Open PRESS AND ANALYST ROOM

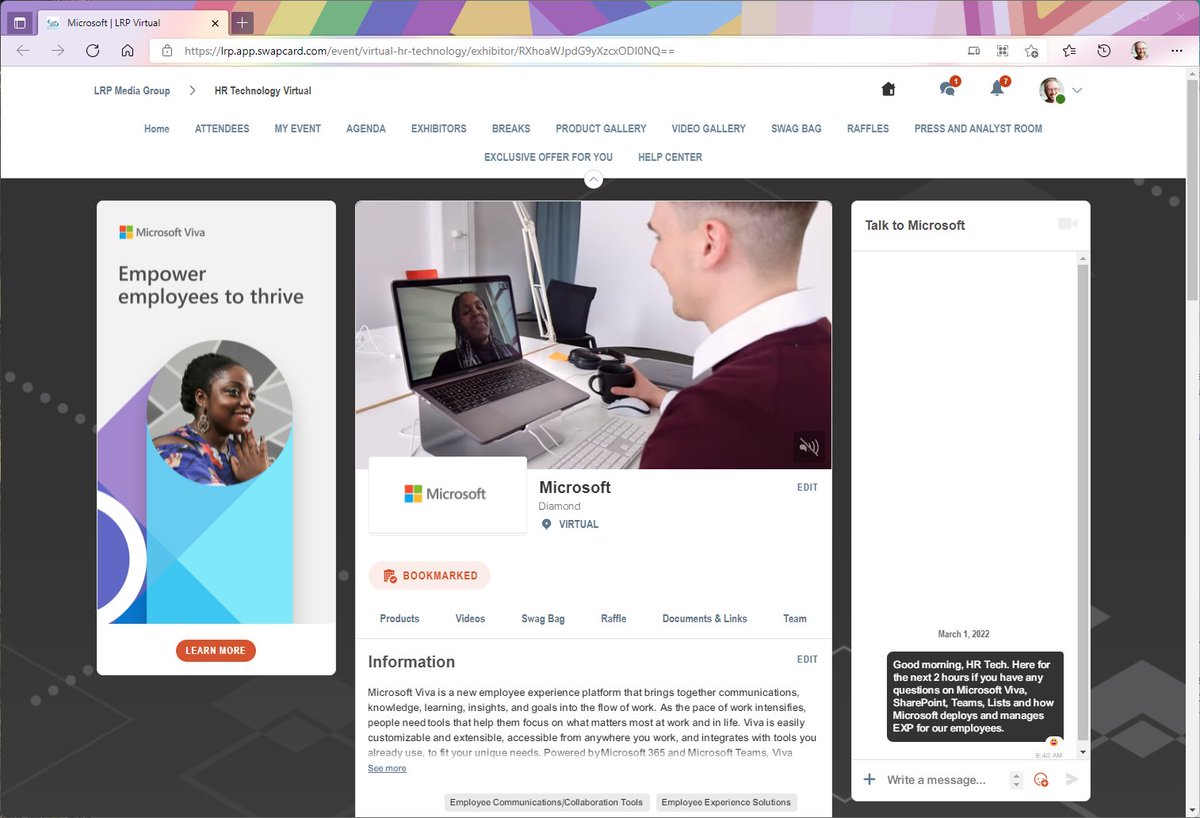pyautogui.click(x=978, y=129)
